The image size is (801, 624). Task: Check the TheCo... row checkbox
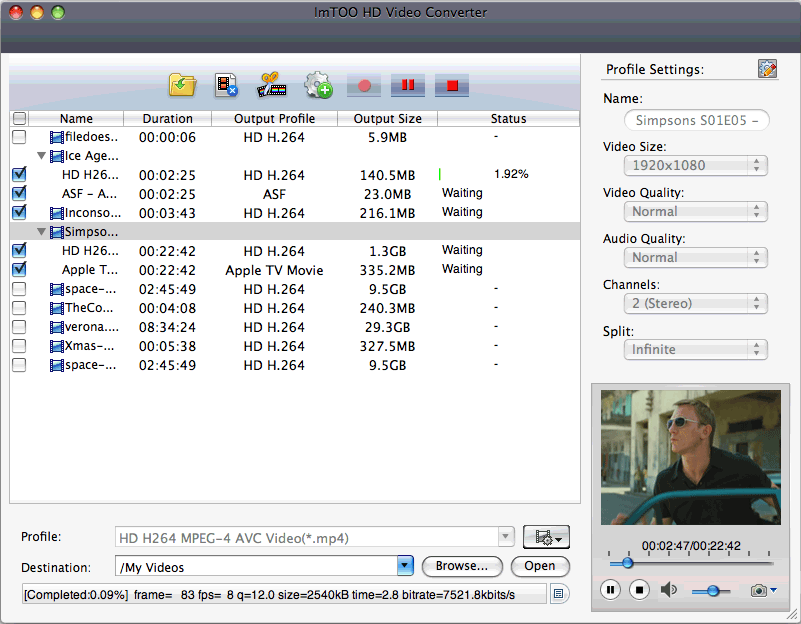pos(19,308)
